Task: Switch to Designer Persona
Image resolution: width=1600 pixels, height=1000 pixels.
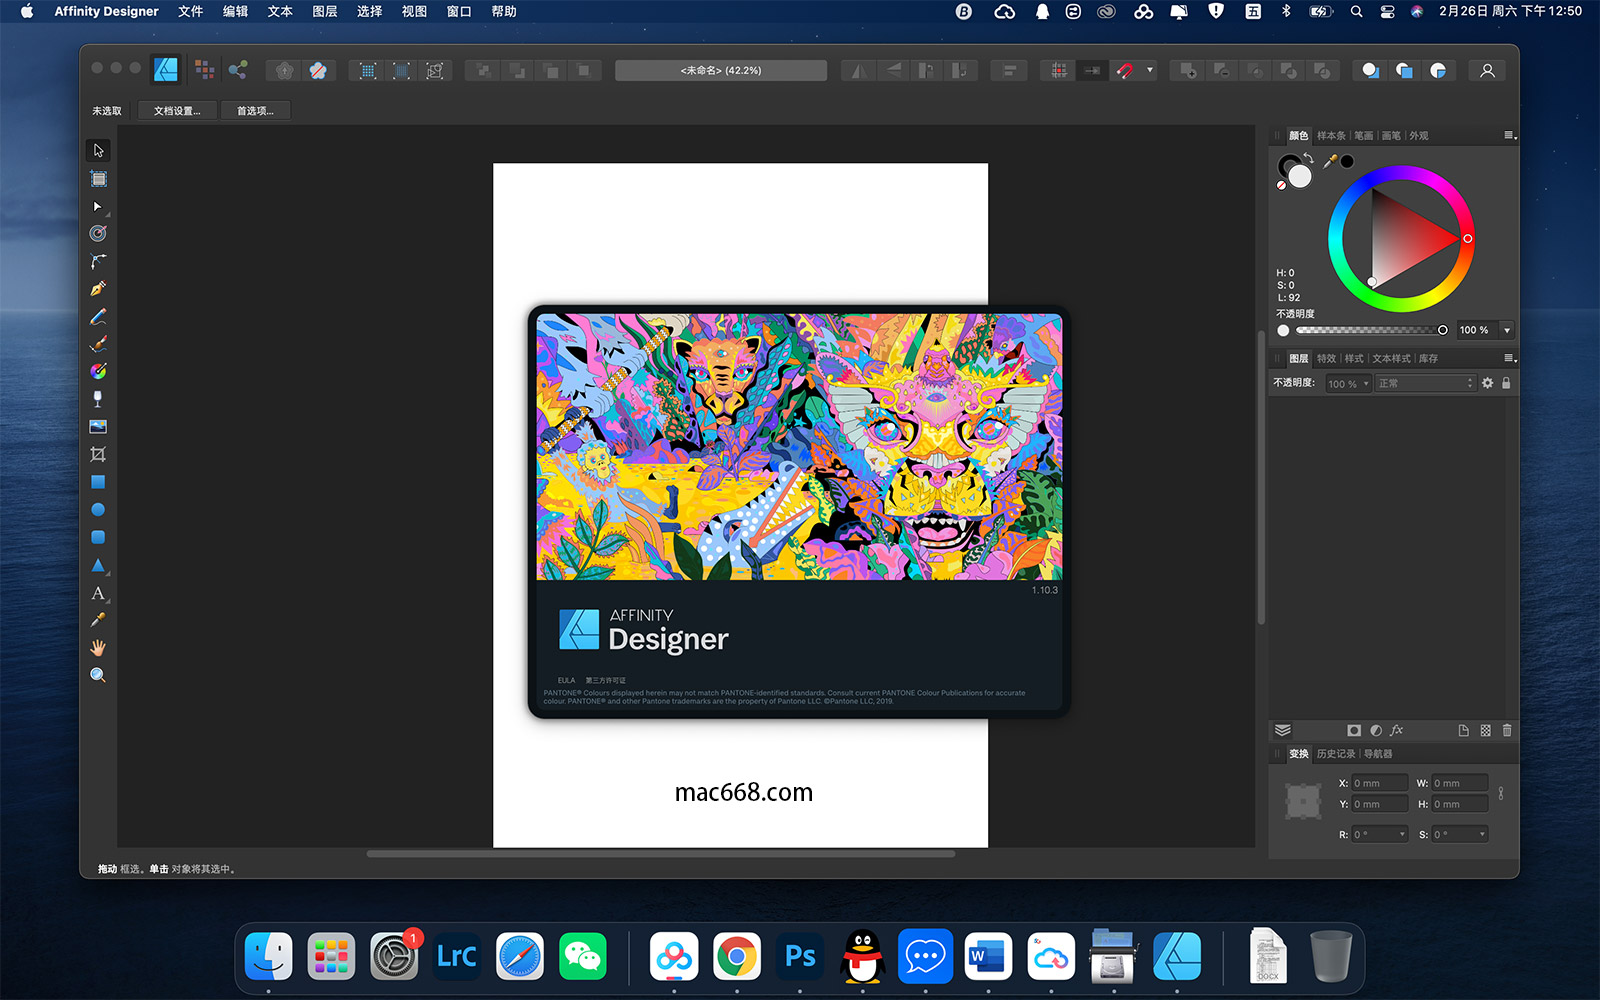Action: (166, 70)
